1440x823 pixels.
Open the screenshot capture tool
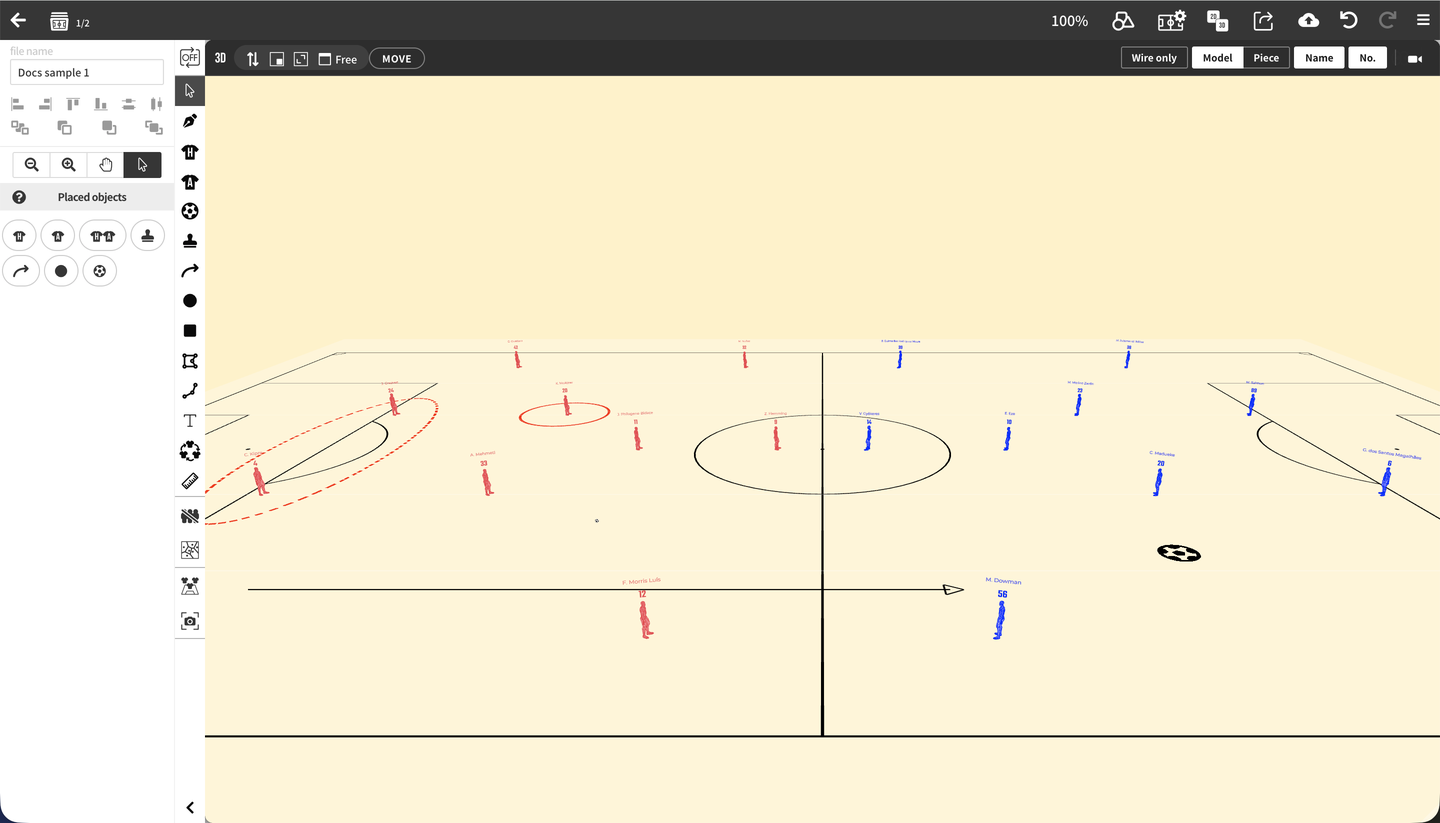(190, 621)
